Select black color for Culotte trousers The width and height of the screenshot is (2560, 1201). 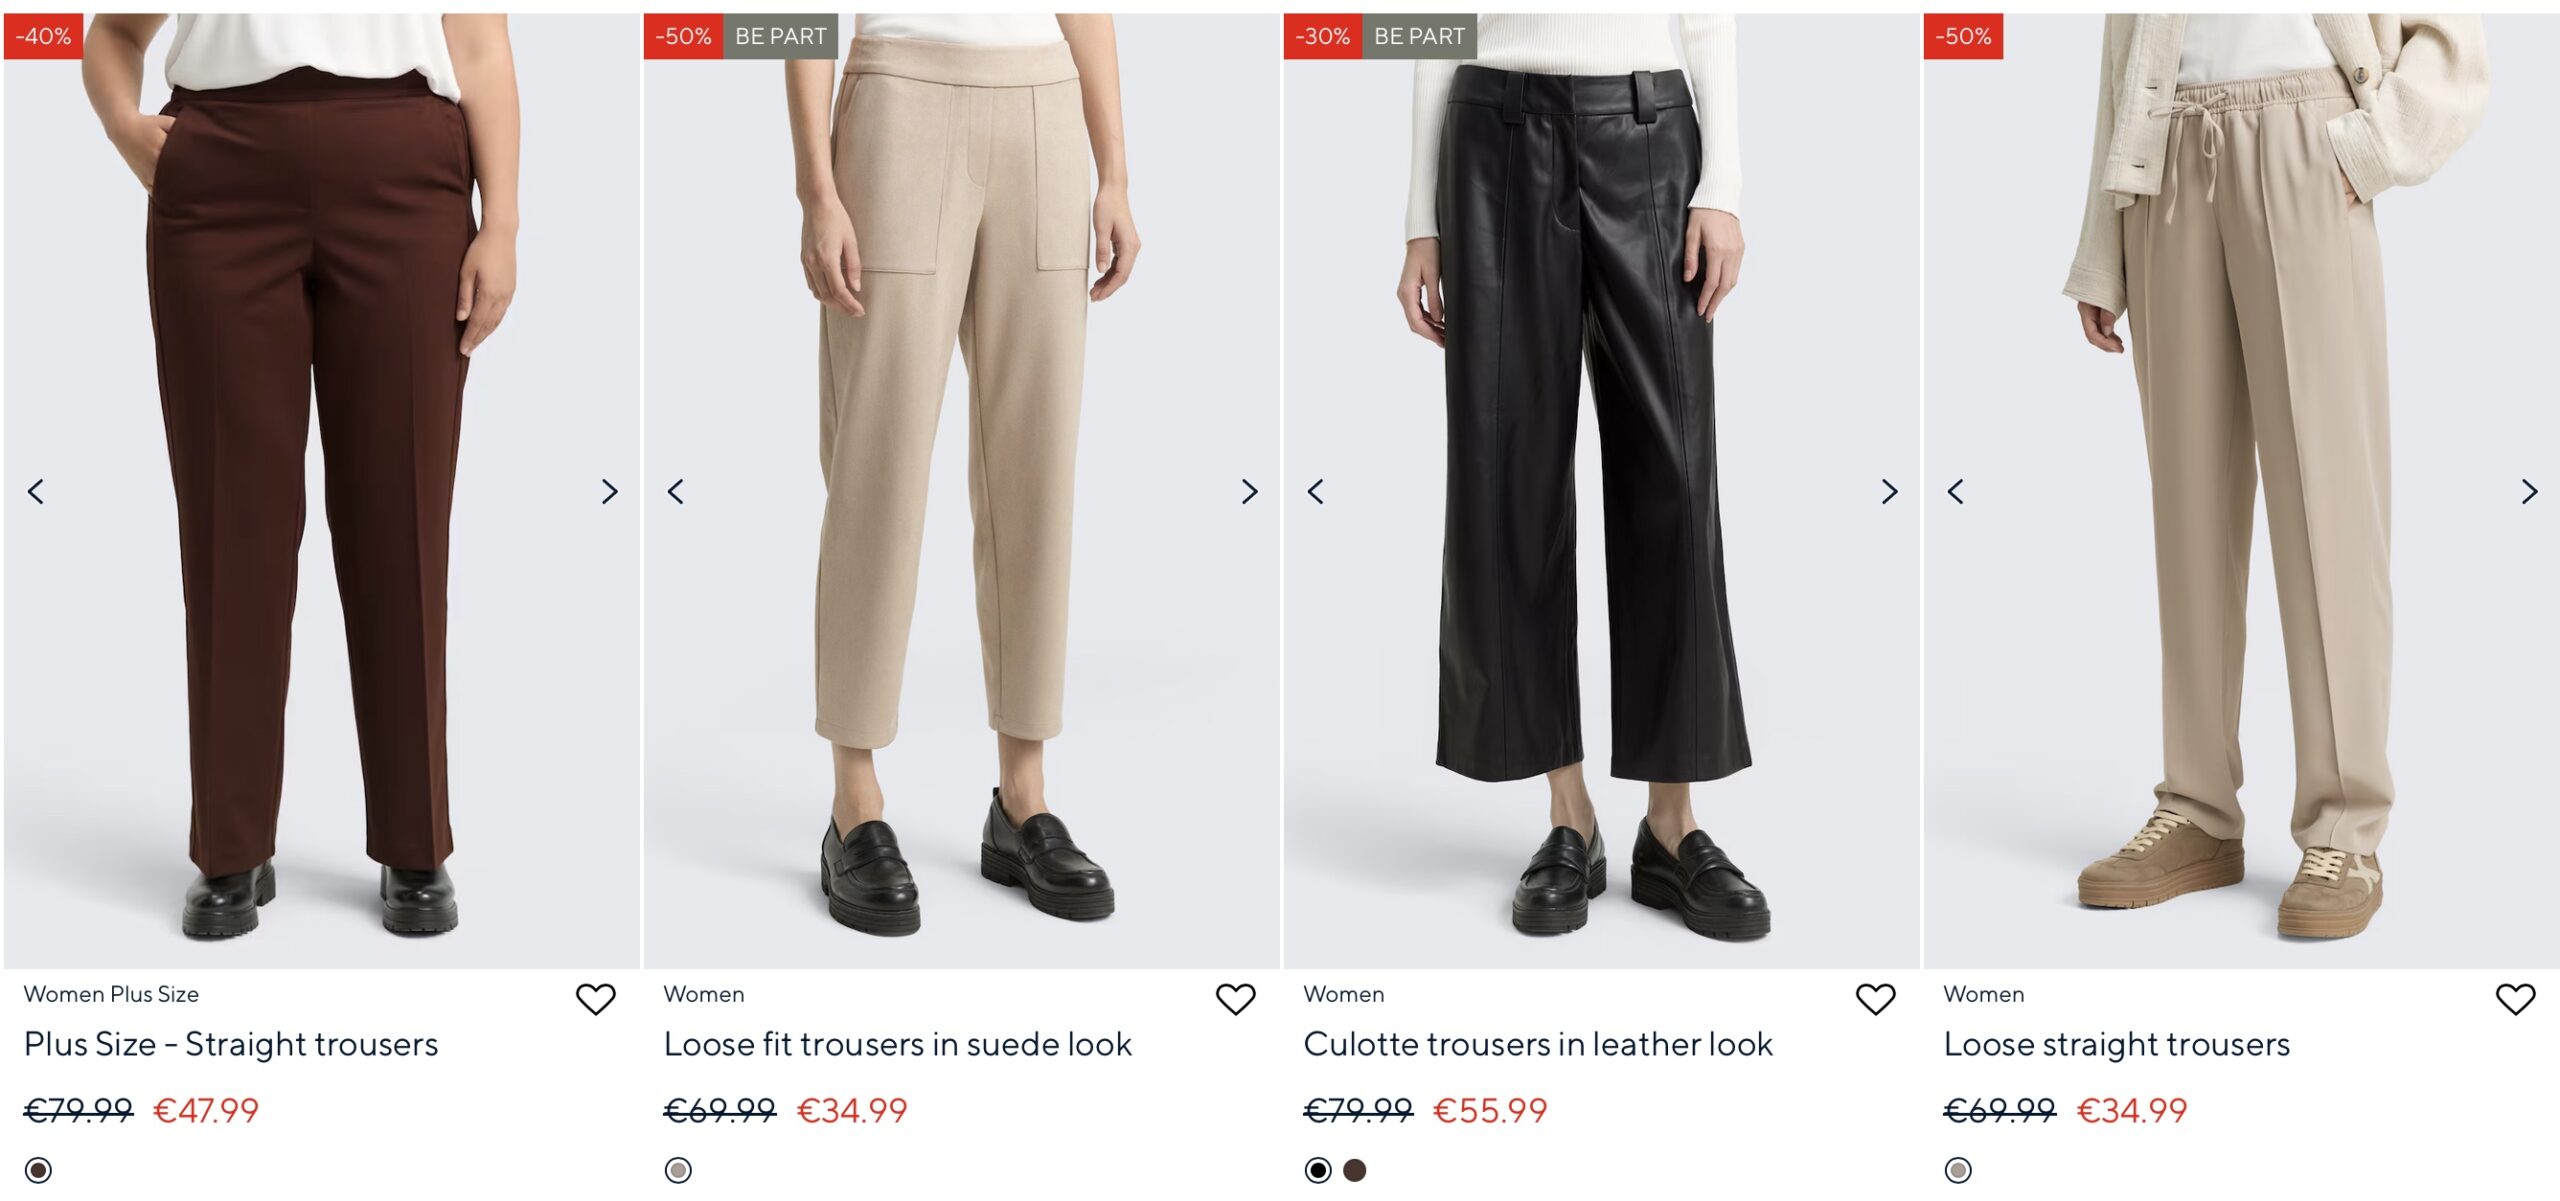(x=1318, y=1170)
